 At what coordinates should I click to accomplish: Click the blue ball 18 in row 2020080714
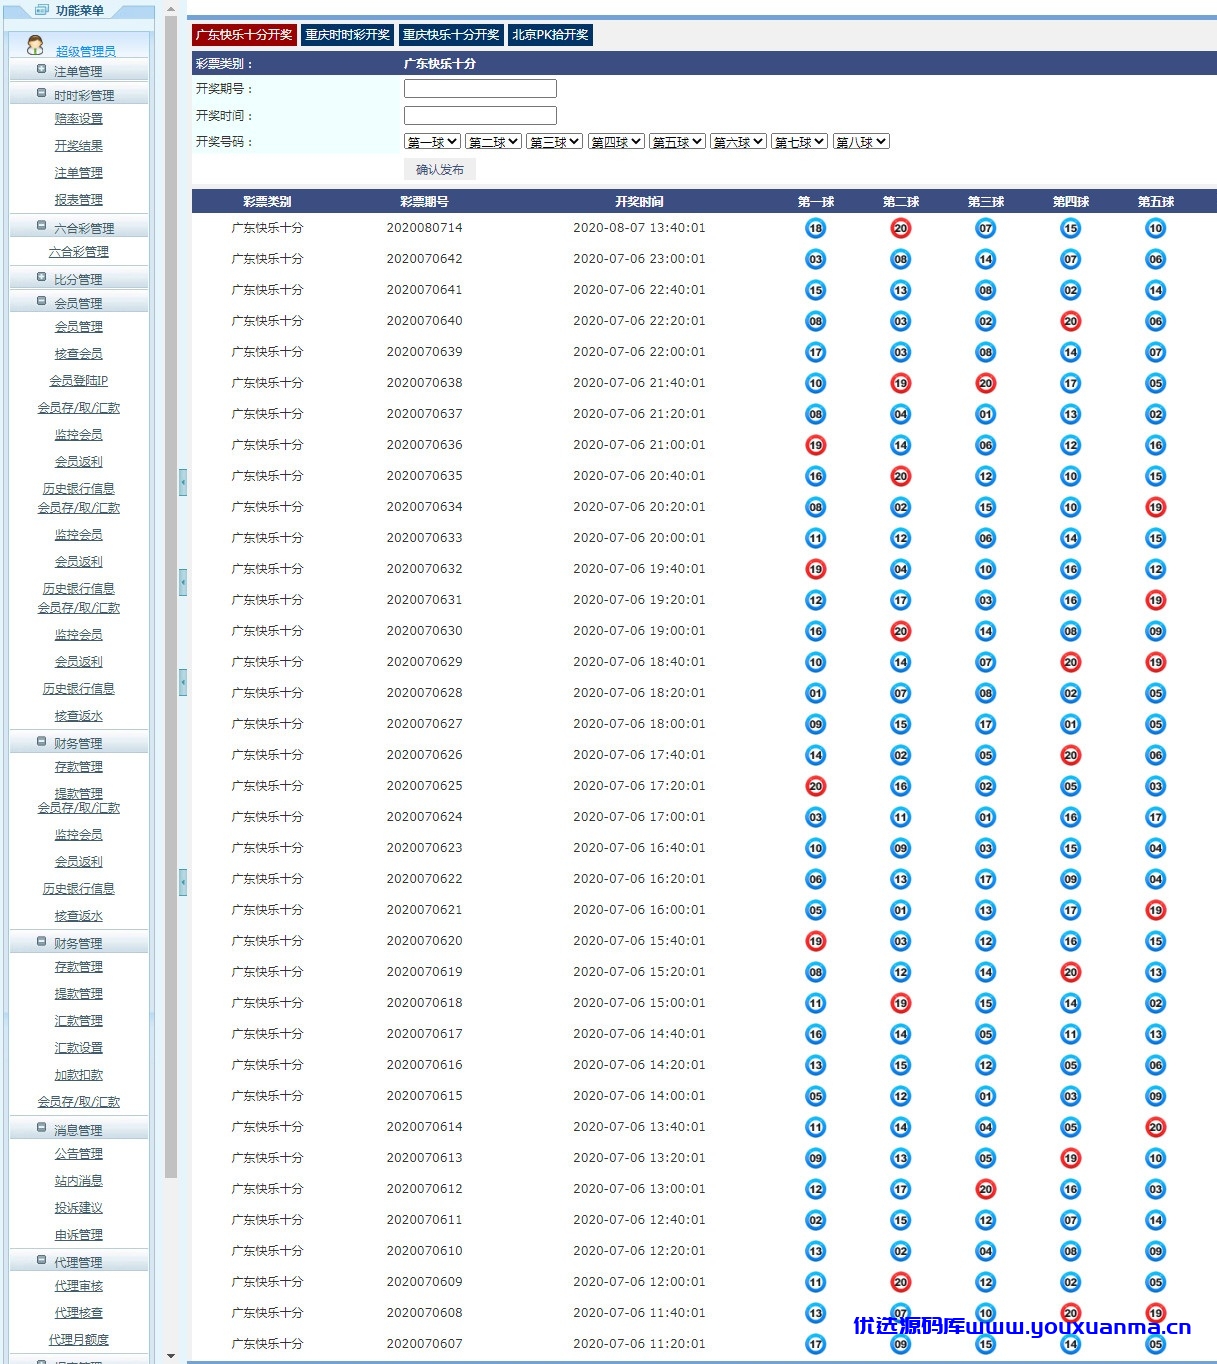point(815,228)
